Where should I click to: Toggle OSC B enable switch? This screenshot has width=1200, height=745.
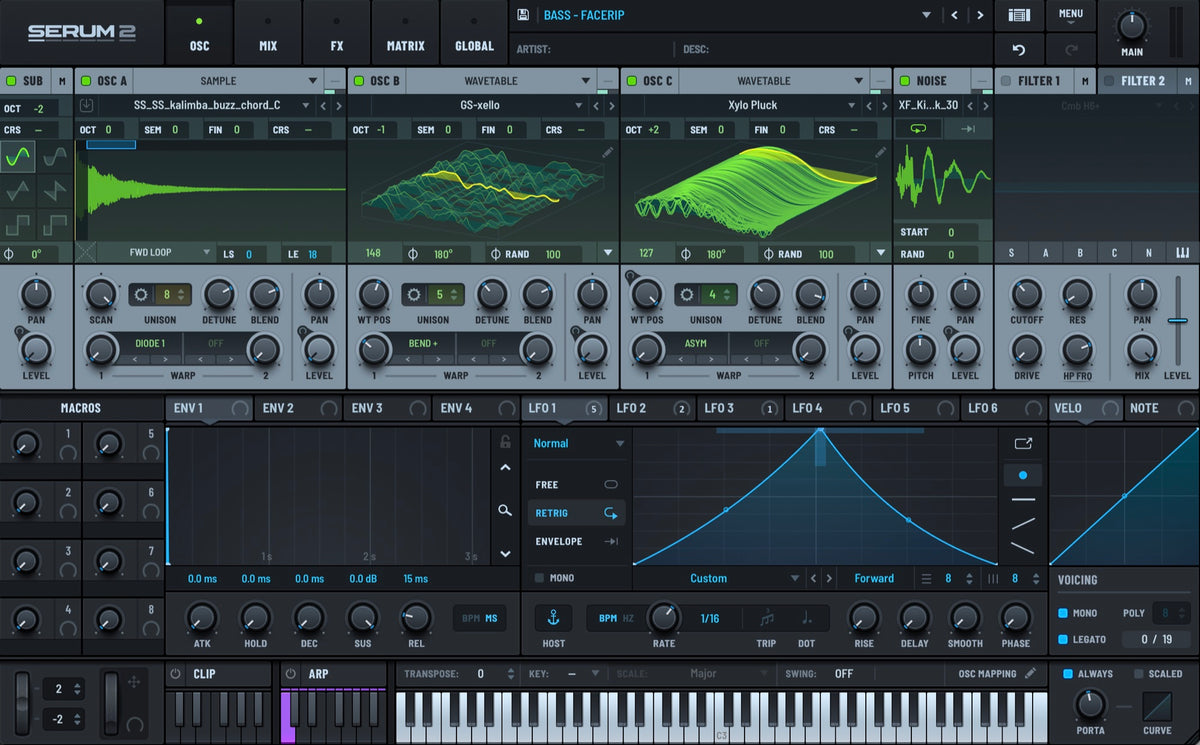coord(359,81)
